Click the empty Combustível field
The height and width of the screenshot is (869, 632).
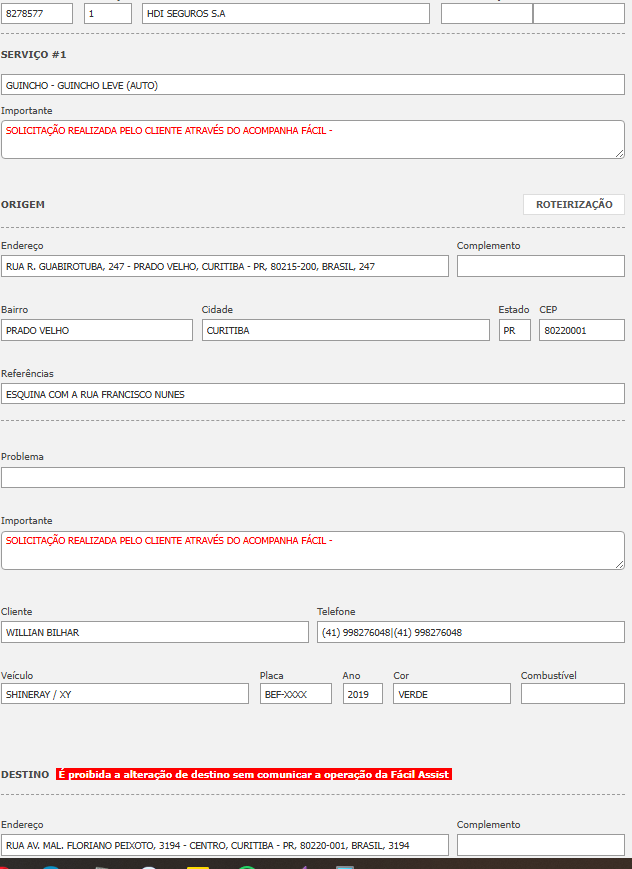[572, 694]
